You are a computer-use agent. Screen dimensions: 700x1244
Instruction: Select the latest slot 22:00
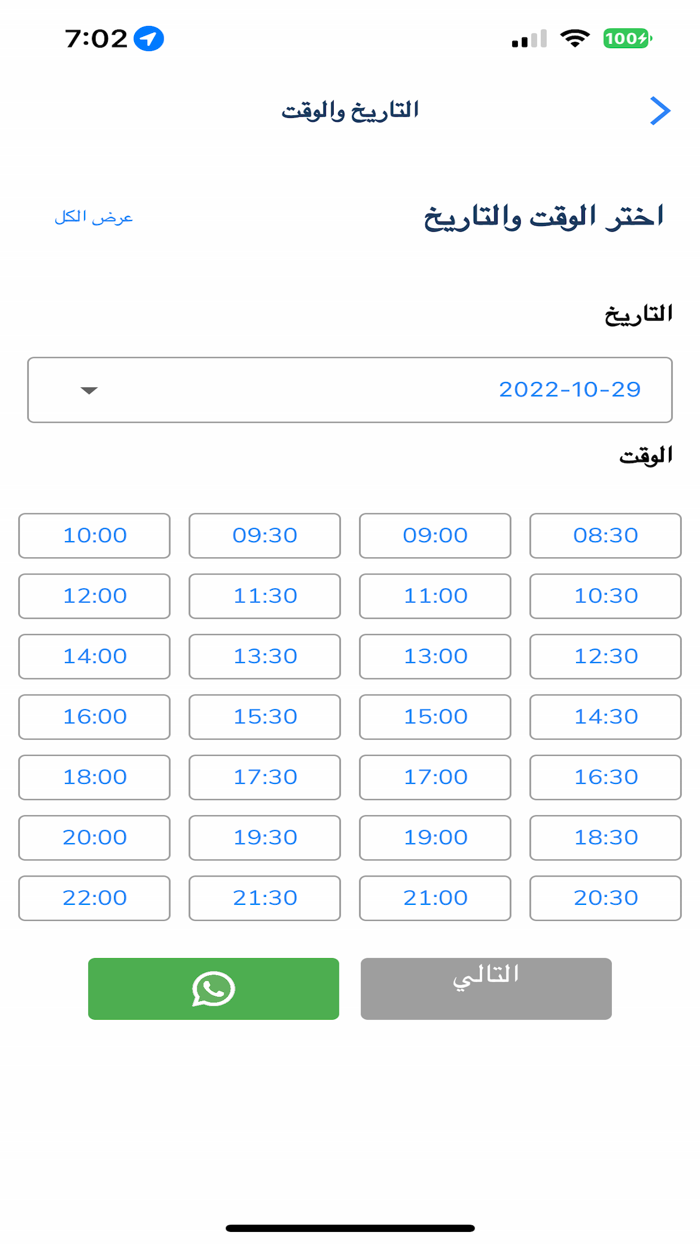coord(94,898)
